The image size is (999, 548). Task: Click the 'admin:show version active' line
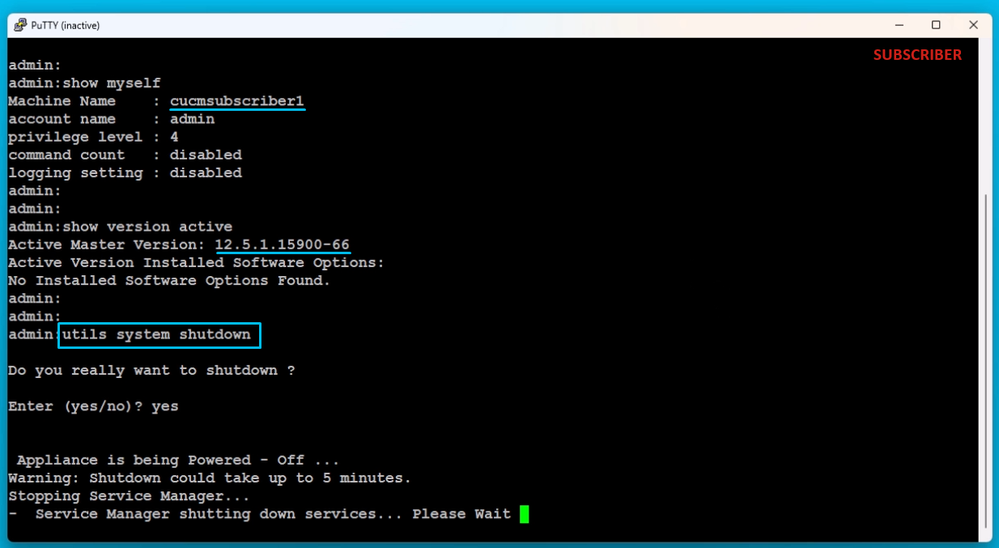pos(120,227)
